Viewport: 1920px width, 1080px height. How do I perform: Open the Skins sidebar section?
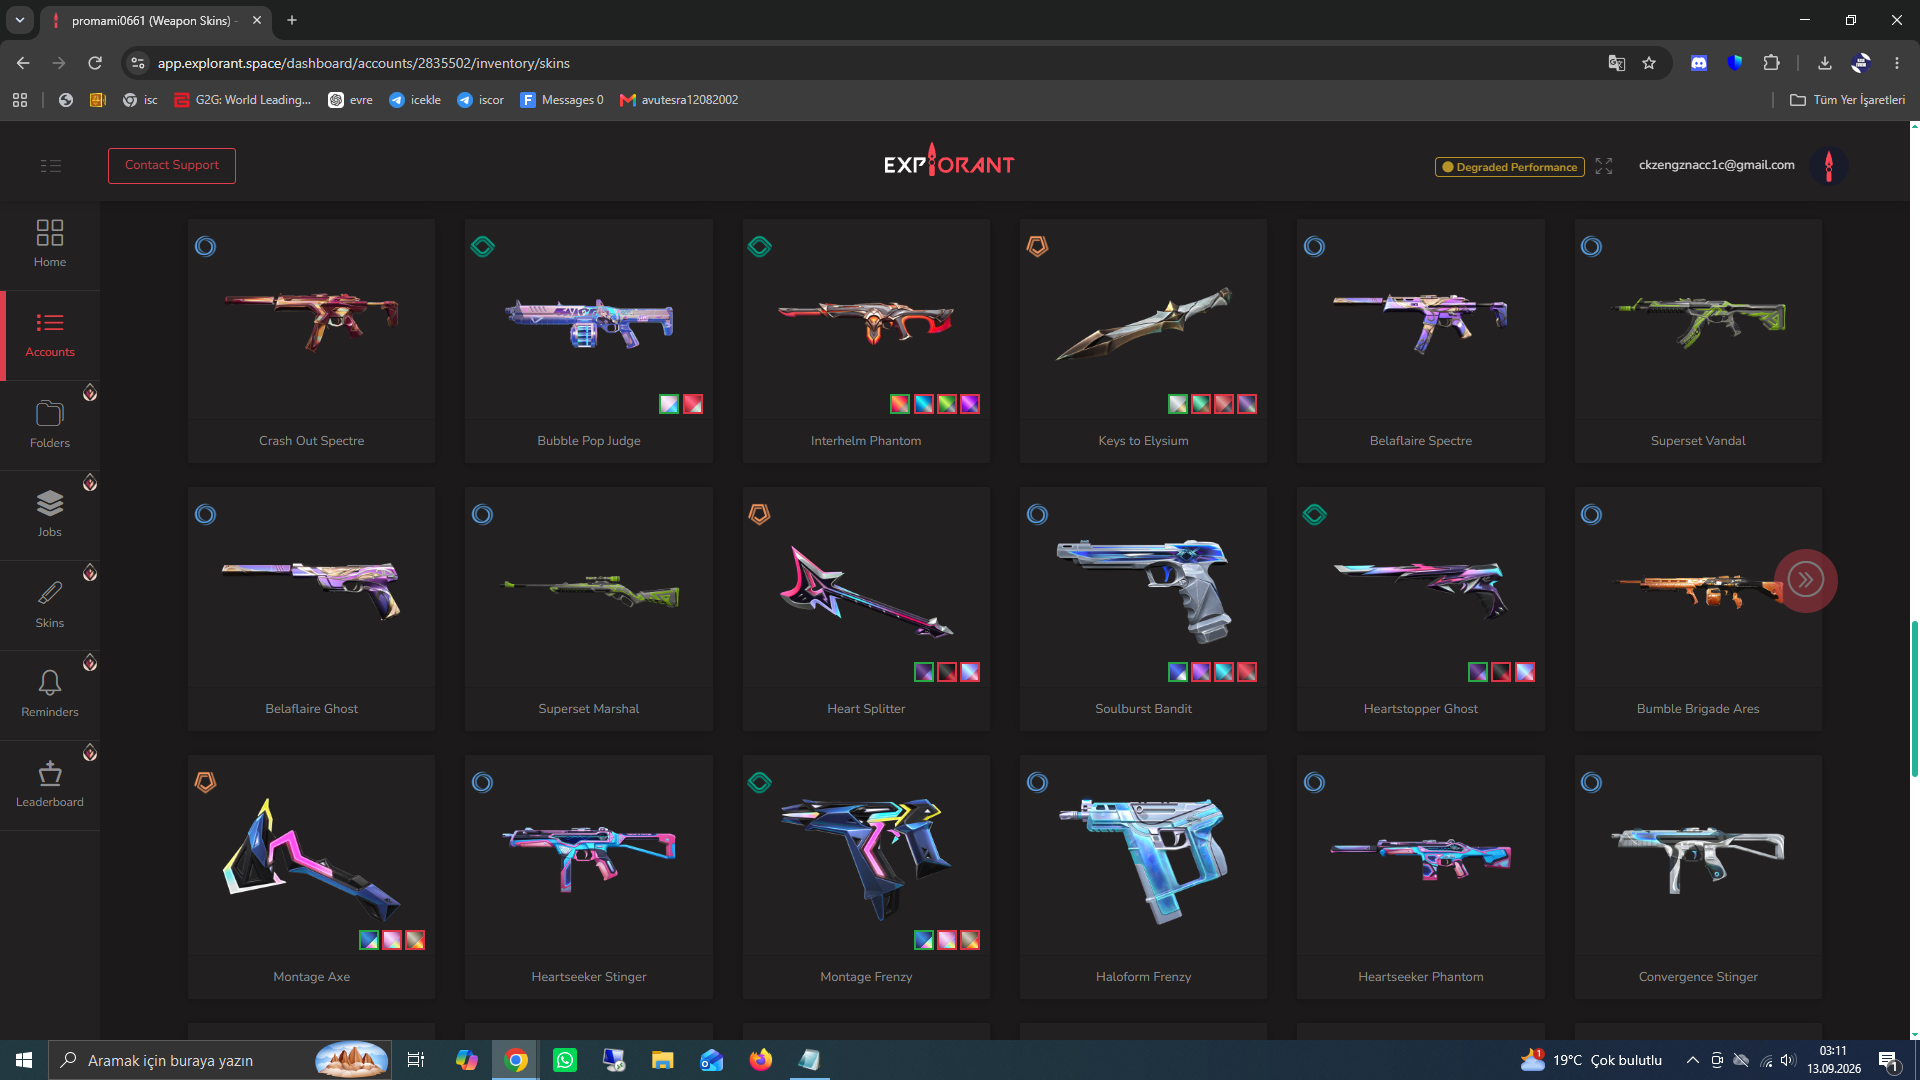50,605
